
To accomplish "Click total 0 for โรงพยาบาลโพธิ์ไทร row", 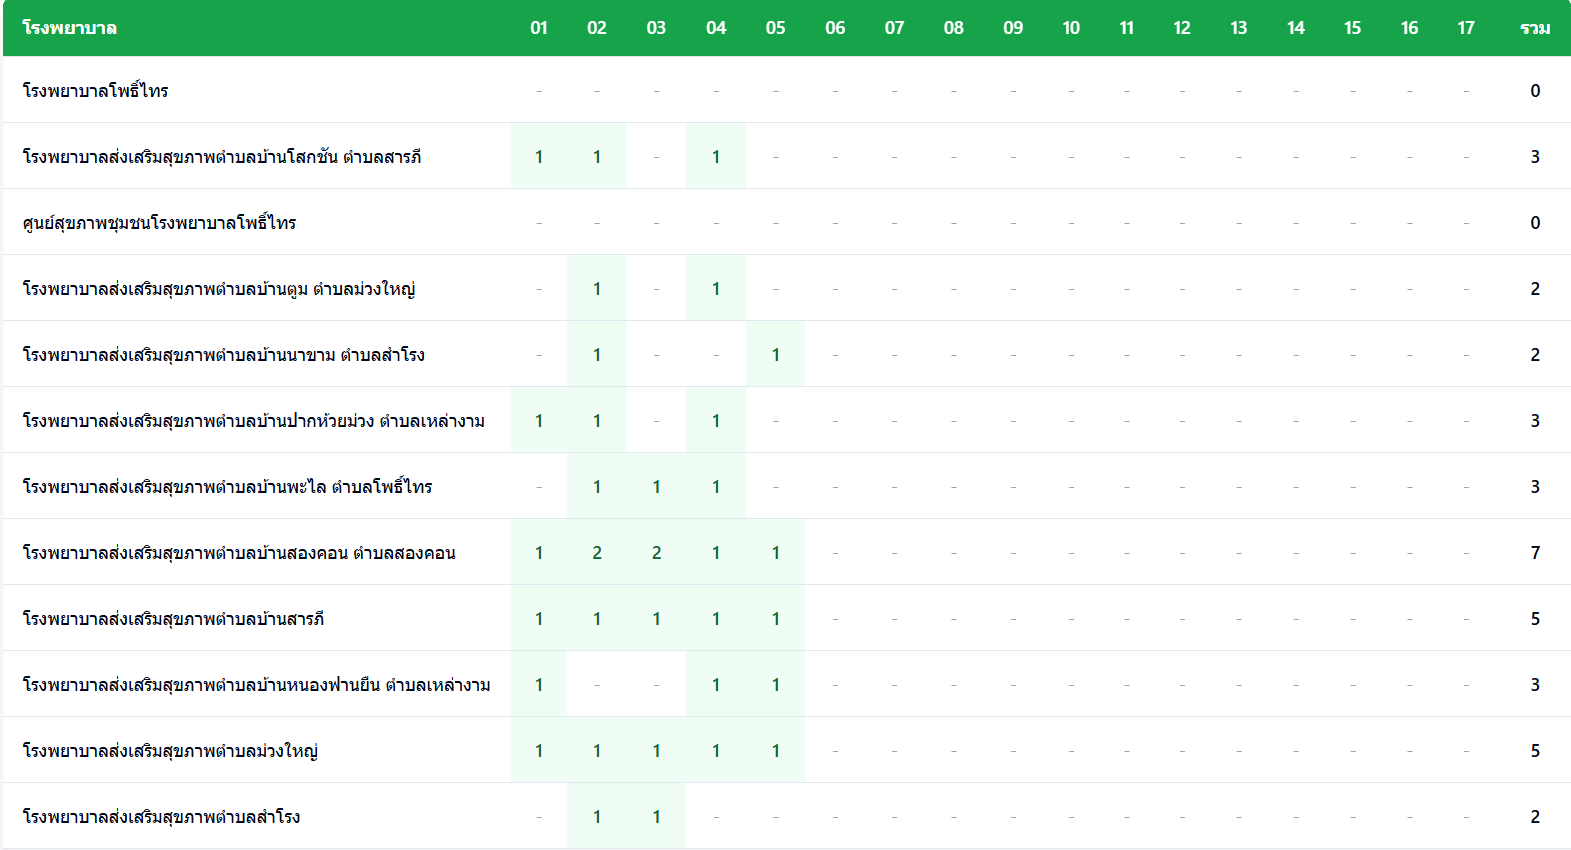I will 1535,90.
